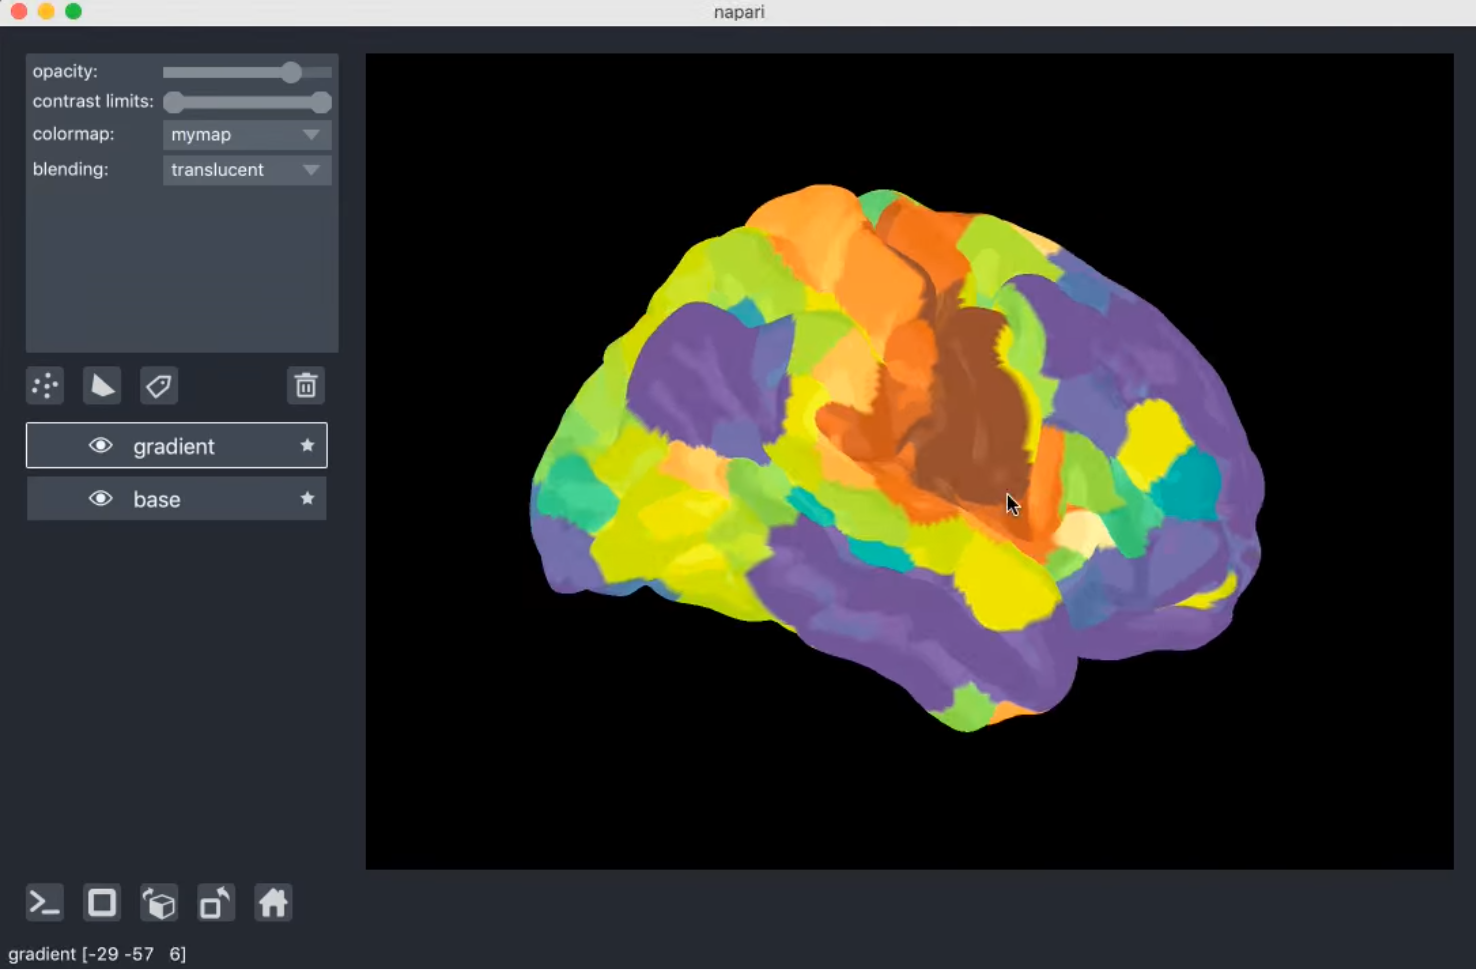Reset view with the home button

pyautogui.click(x=273, y=902)
